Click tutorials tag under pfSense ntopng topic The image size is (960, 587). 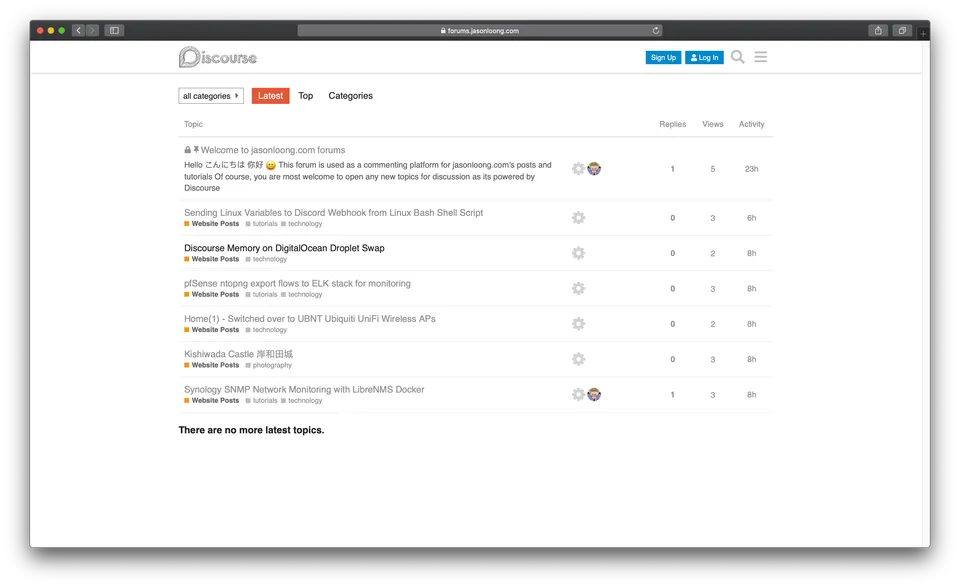pyautogui.click(x=261, y=294)
